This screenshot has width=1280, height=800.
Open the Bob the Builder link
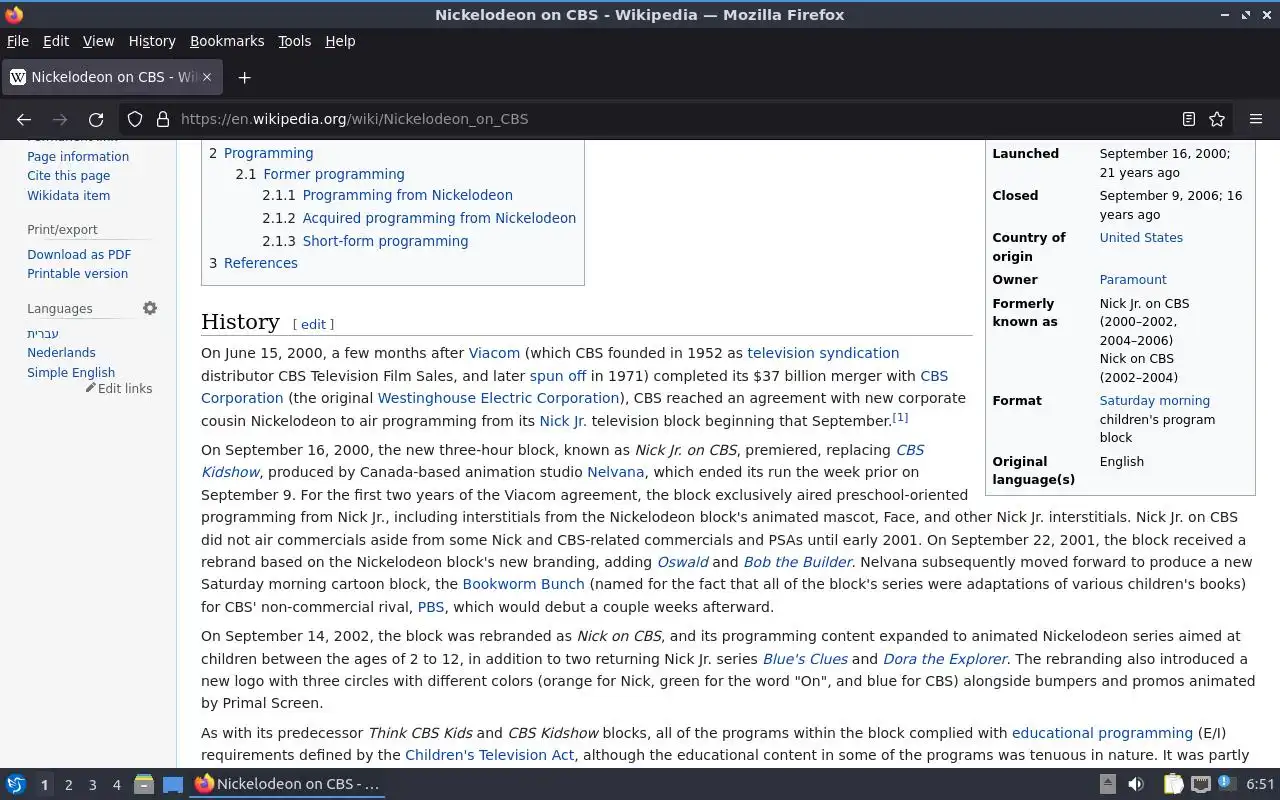click(798, 562)
